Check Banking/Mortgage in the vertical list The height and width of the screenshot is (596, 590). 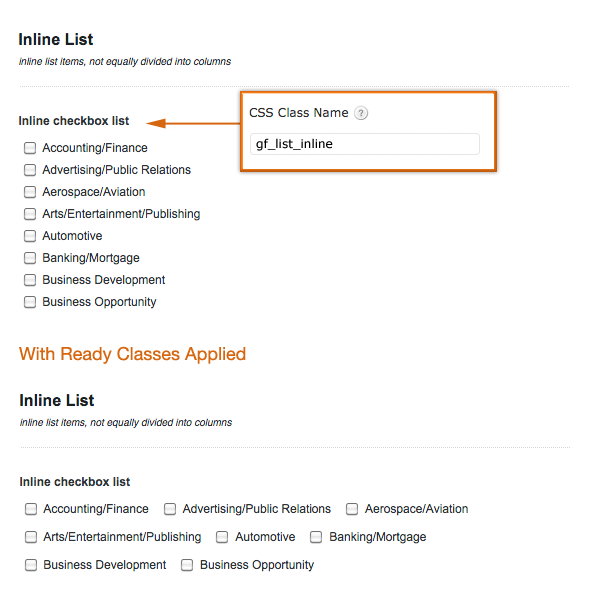[30, 258]
